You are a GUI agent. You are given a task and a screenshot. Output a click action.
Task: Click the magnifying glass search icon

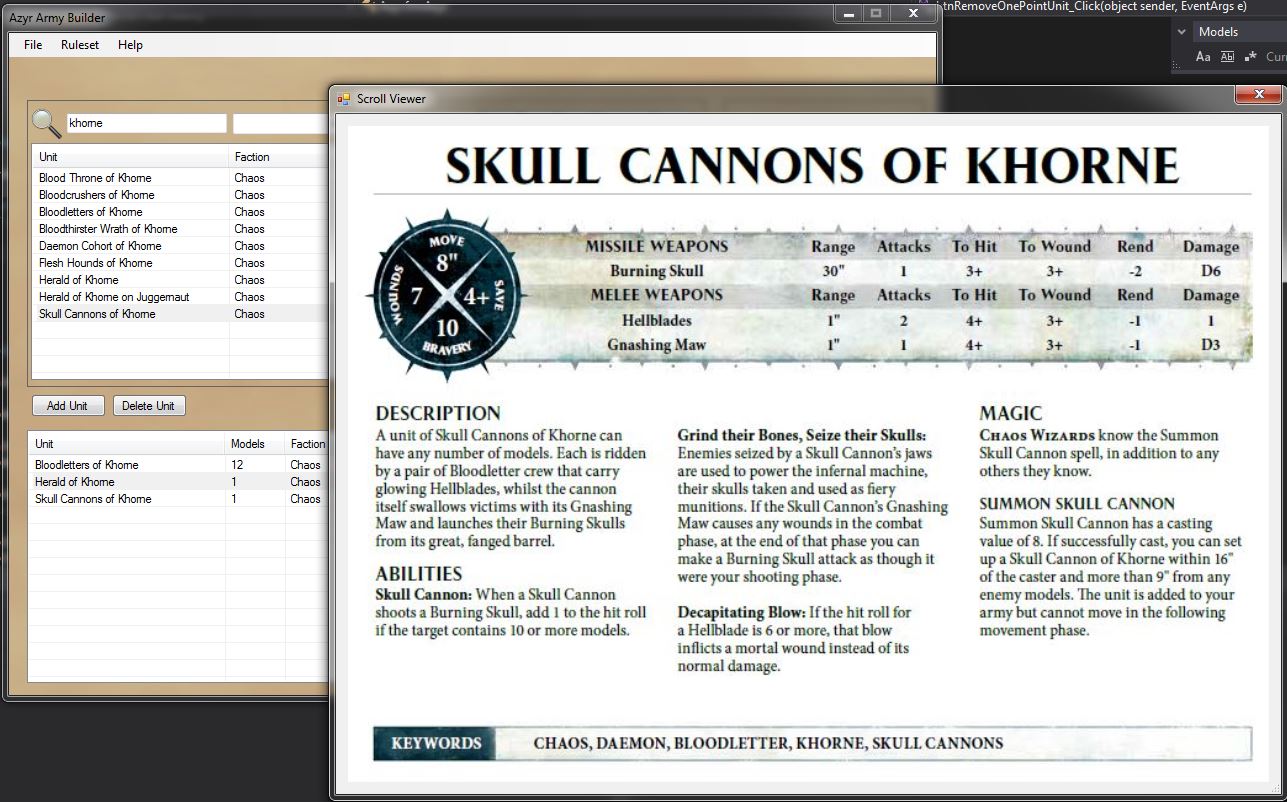pyautogui.click(x=47, y=123)
